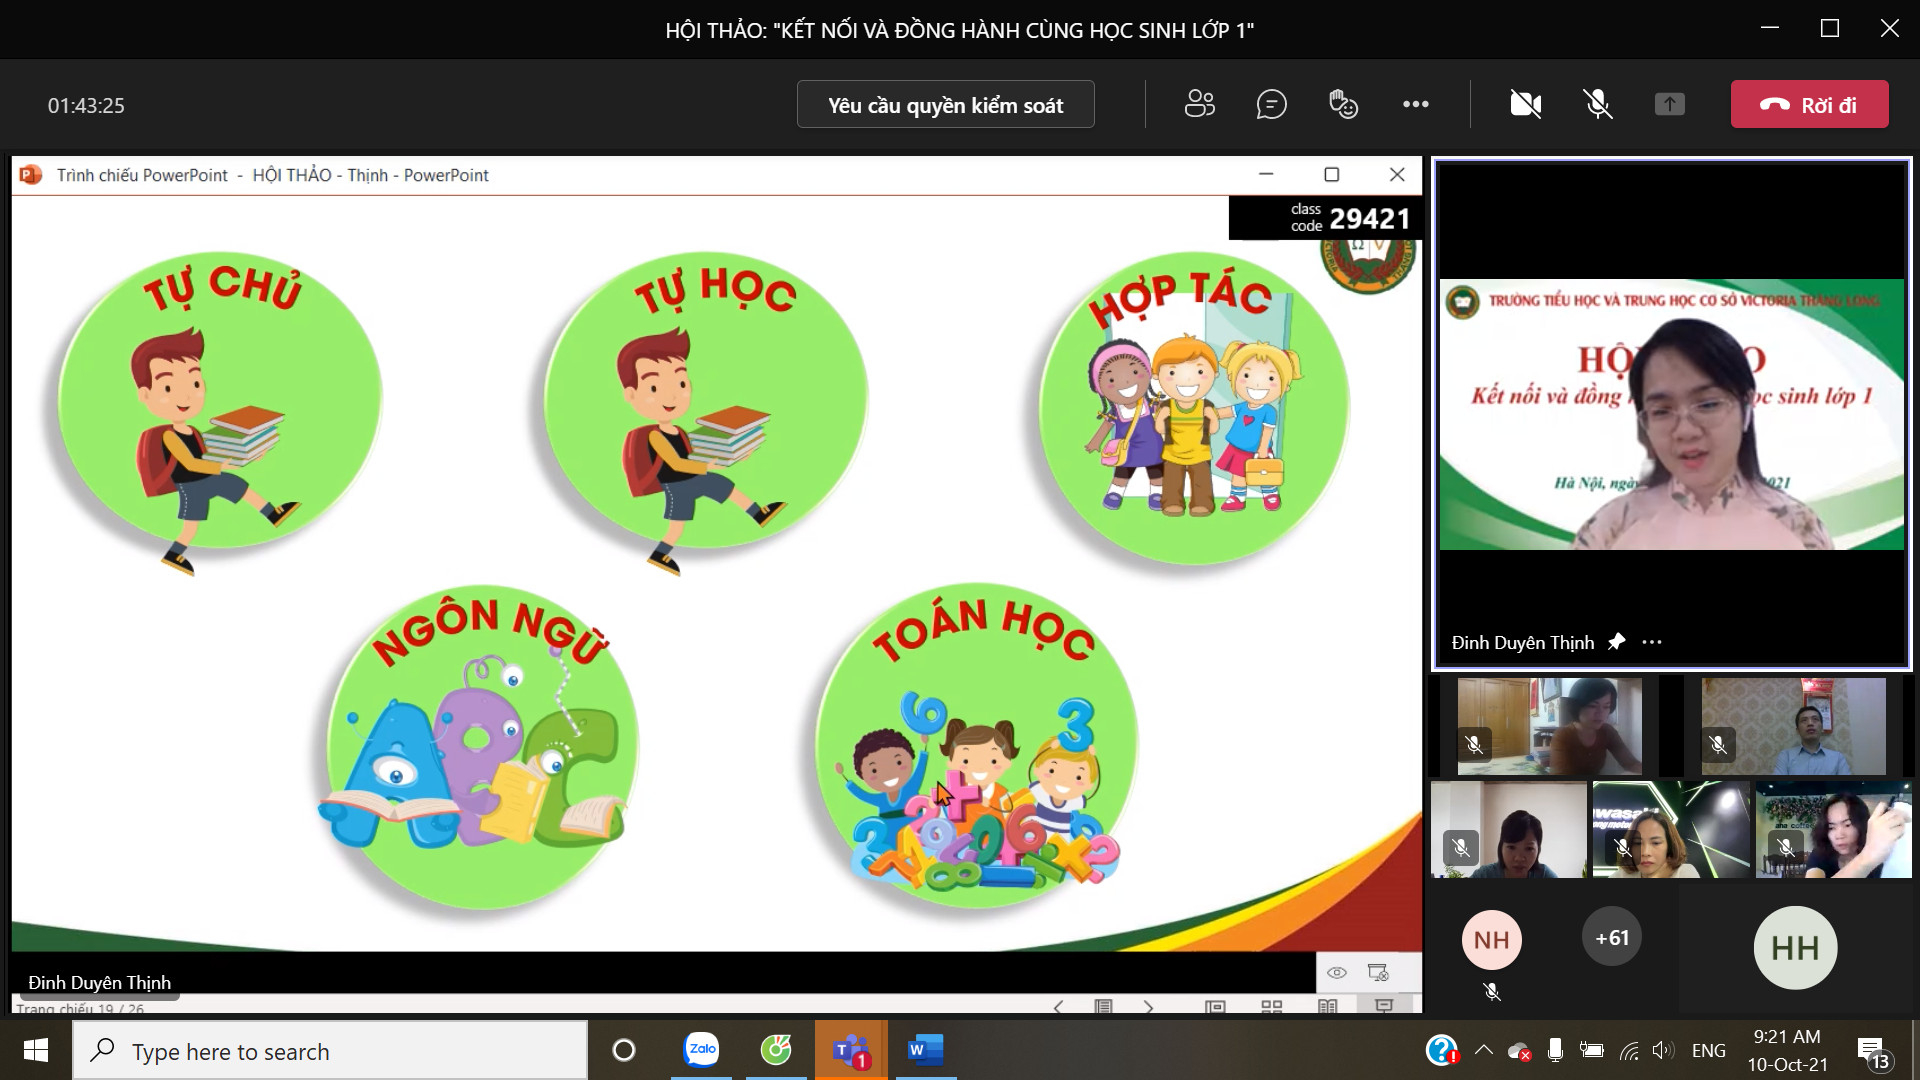Image resolution: width=1920 pixels, height=1080 pixels.
Task: Open the meeting chat icon
Action: point(1271,104)
